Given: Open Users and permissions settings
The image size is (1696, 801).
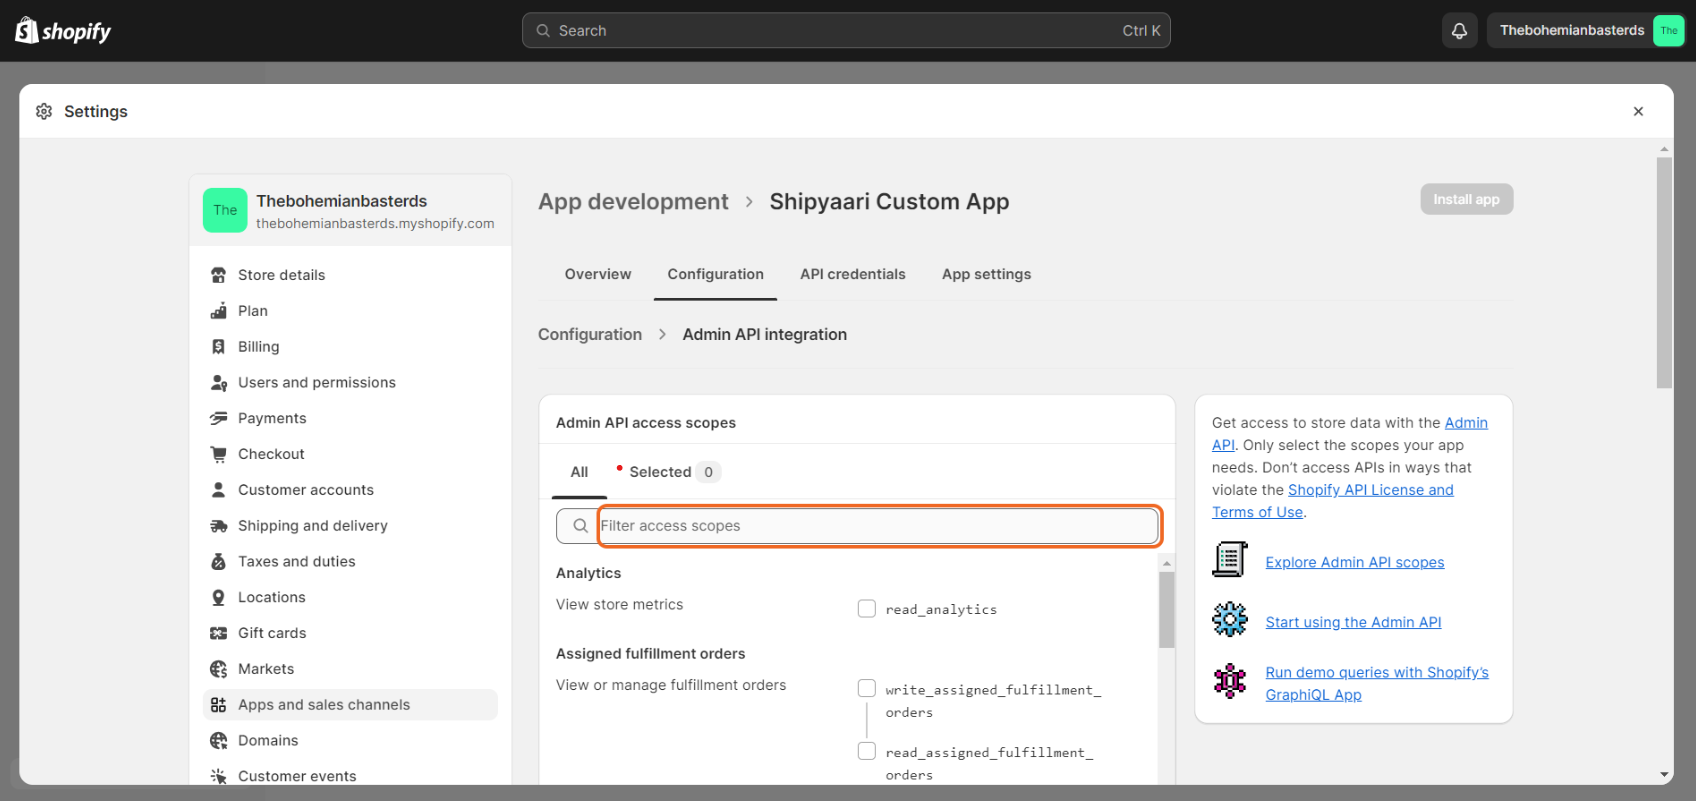Looking at the screenshot, I should [350, 383].
